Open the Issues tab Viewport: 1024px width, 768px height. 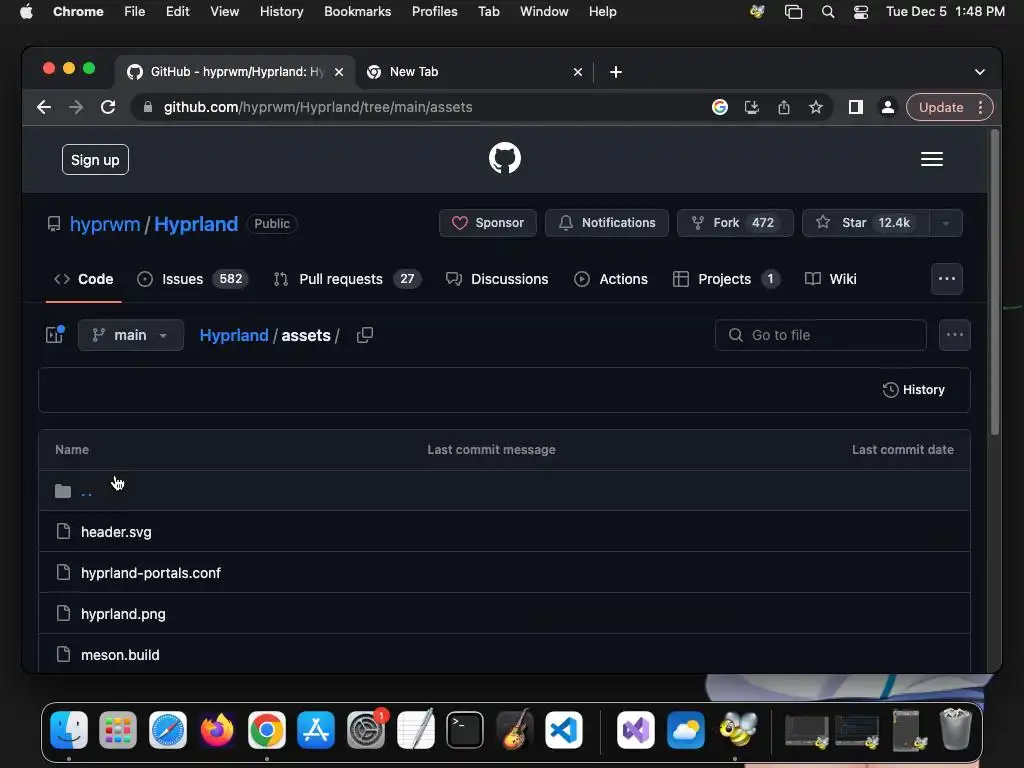point(192,279)
